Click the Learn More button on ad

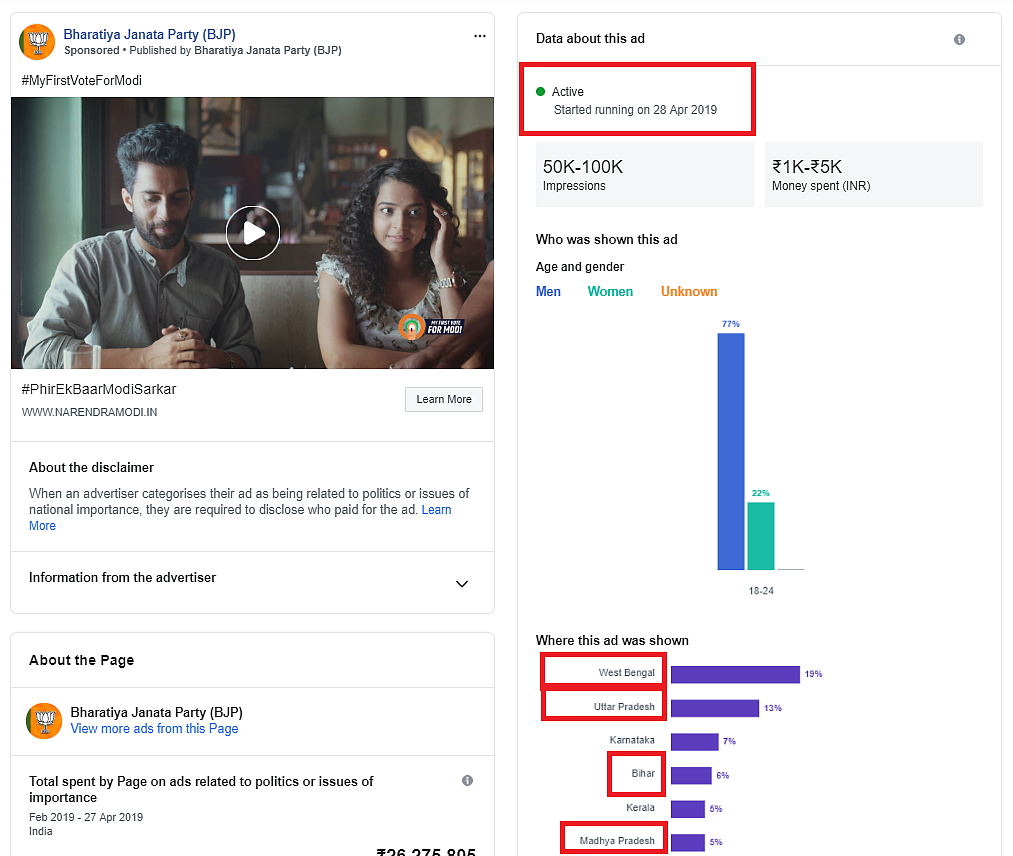point(444,399)
